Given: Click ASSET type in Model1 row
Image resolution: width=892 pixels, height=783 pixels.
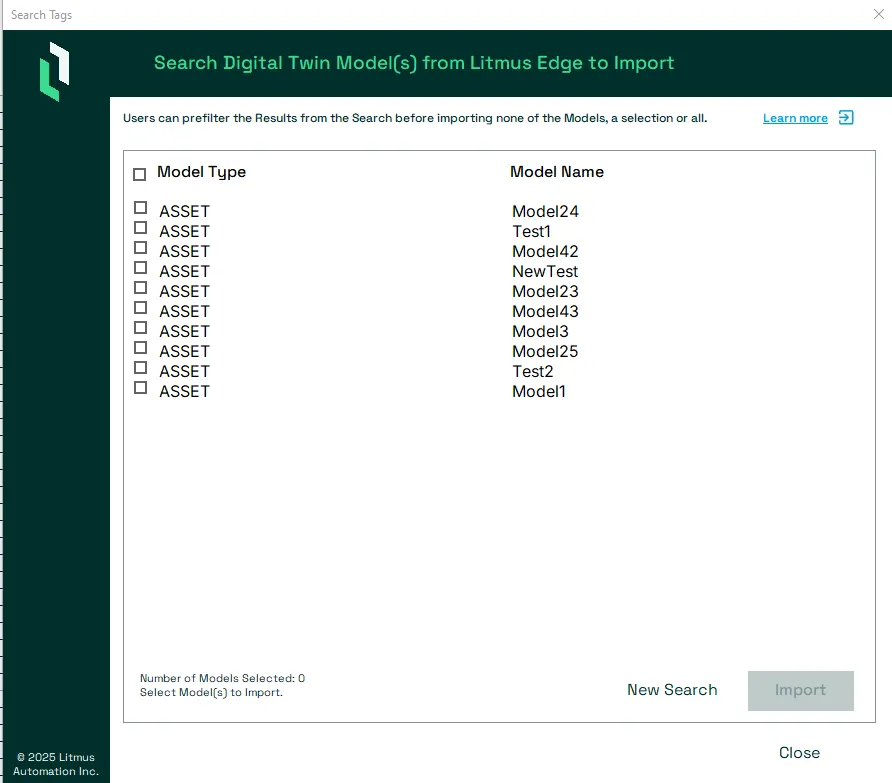Looking at the screenshot, I should tap(184, 392).
